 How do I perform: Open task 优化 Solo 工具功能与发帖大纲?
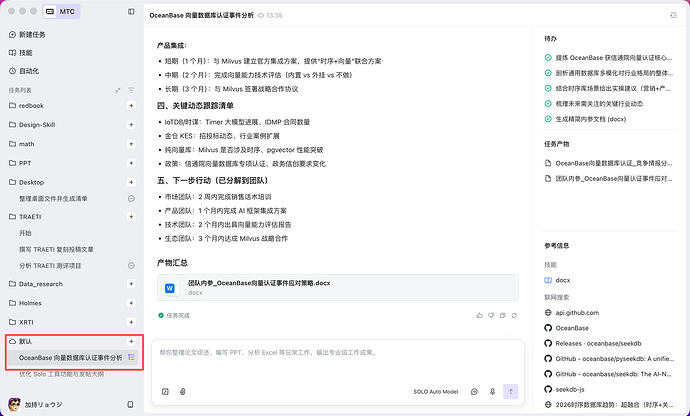pos(62,374)
